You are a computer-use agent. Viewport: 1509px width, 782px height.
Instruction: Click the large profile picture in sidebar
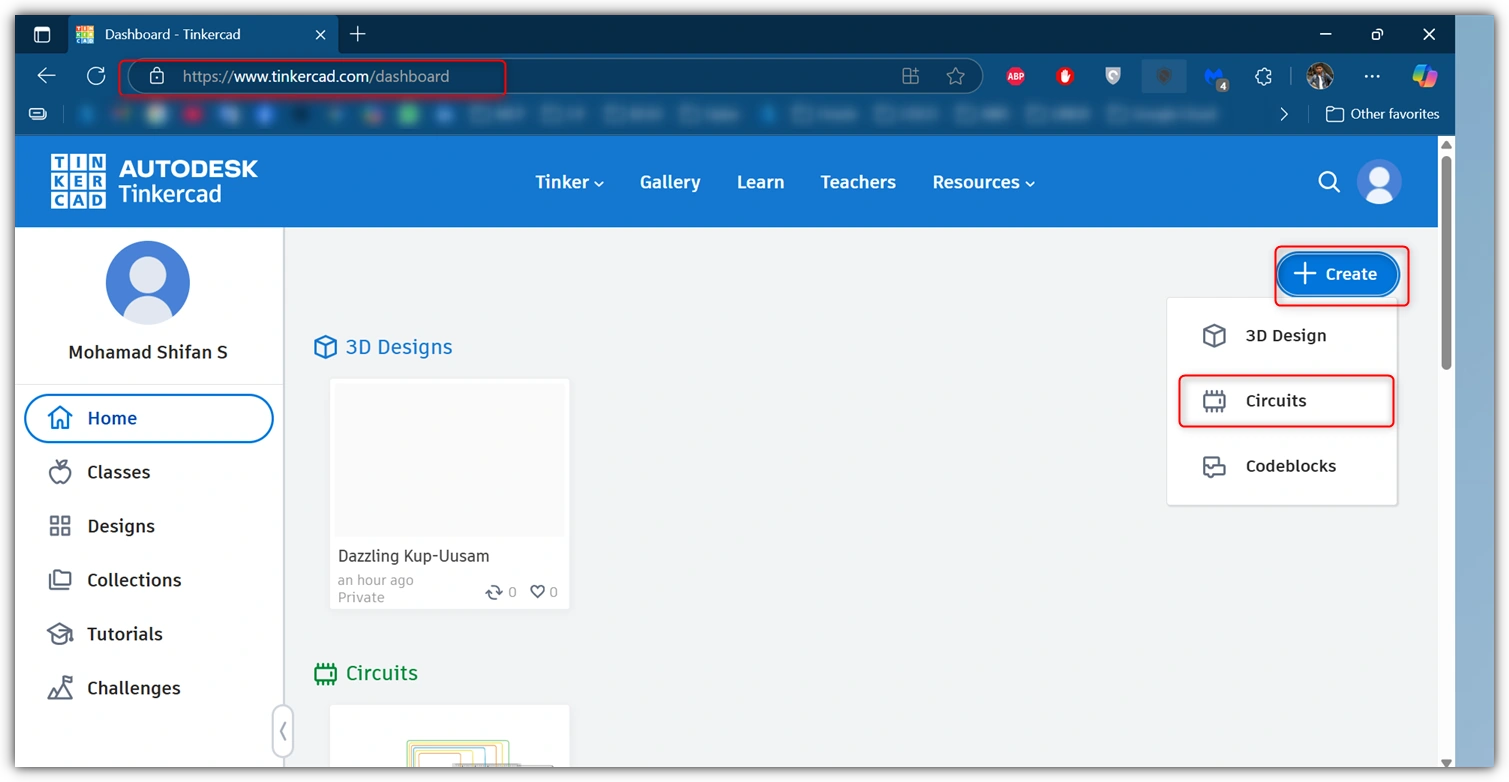pyautogui.click(x=148, y=282)
